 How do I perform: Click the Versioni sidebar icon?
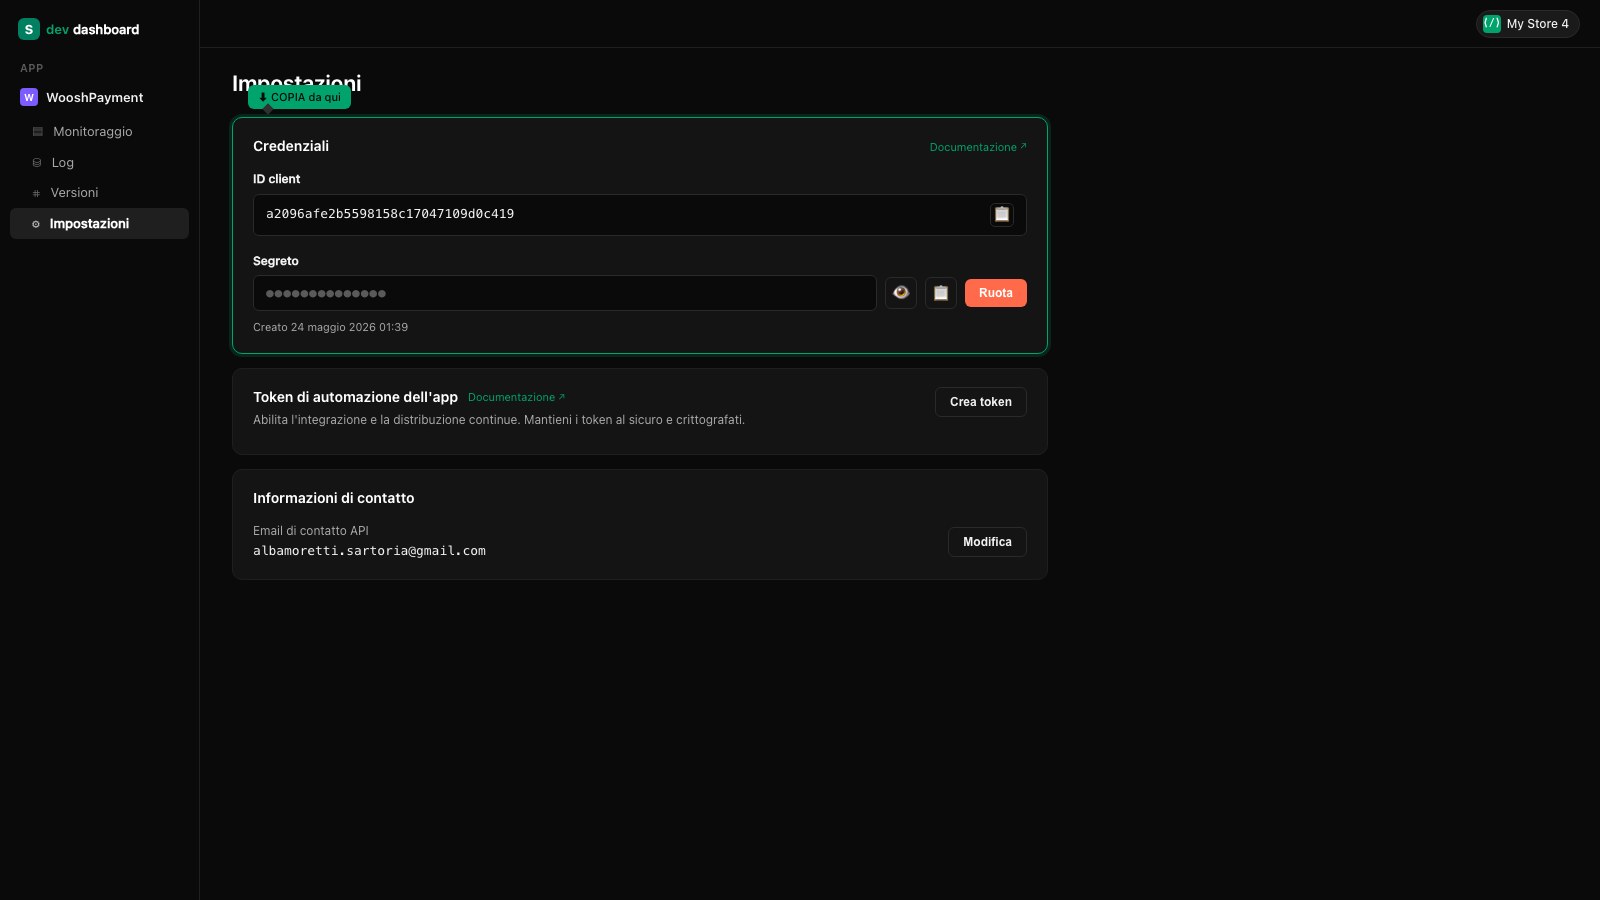36,193
